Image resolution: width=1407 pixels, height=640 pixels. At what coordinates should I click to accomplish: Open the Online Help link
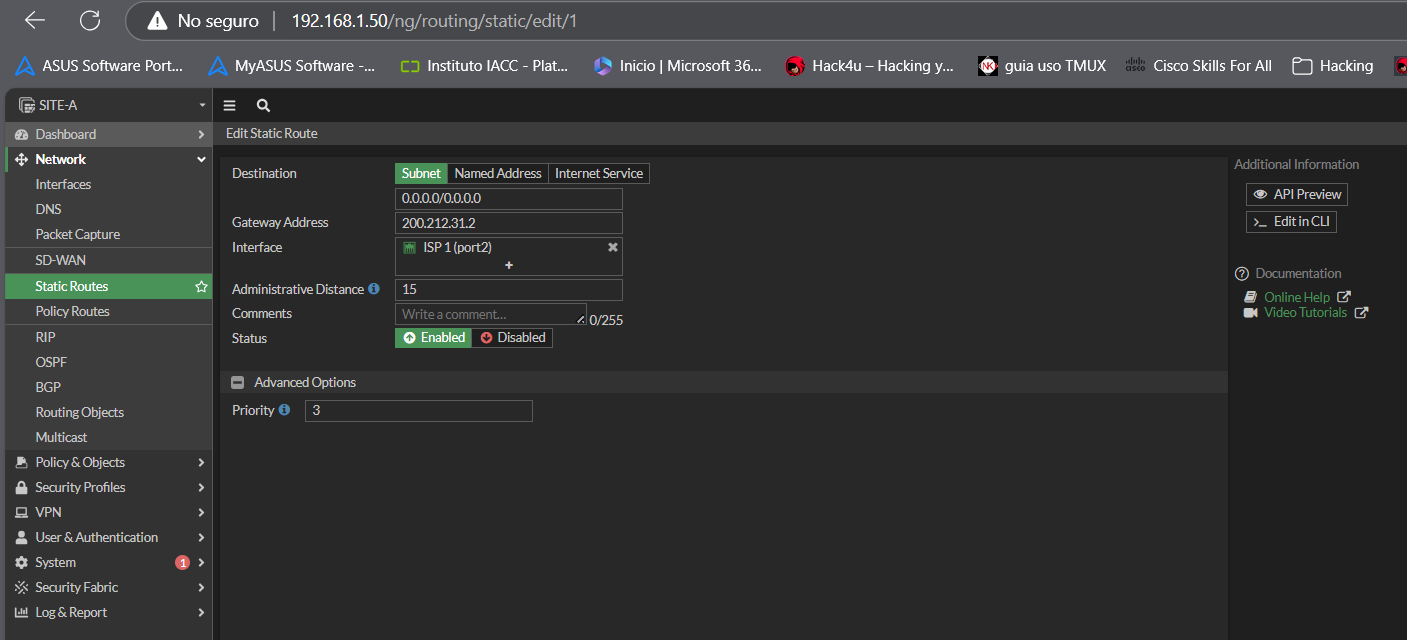1296,297
